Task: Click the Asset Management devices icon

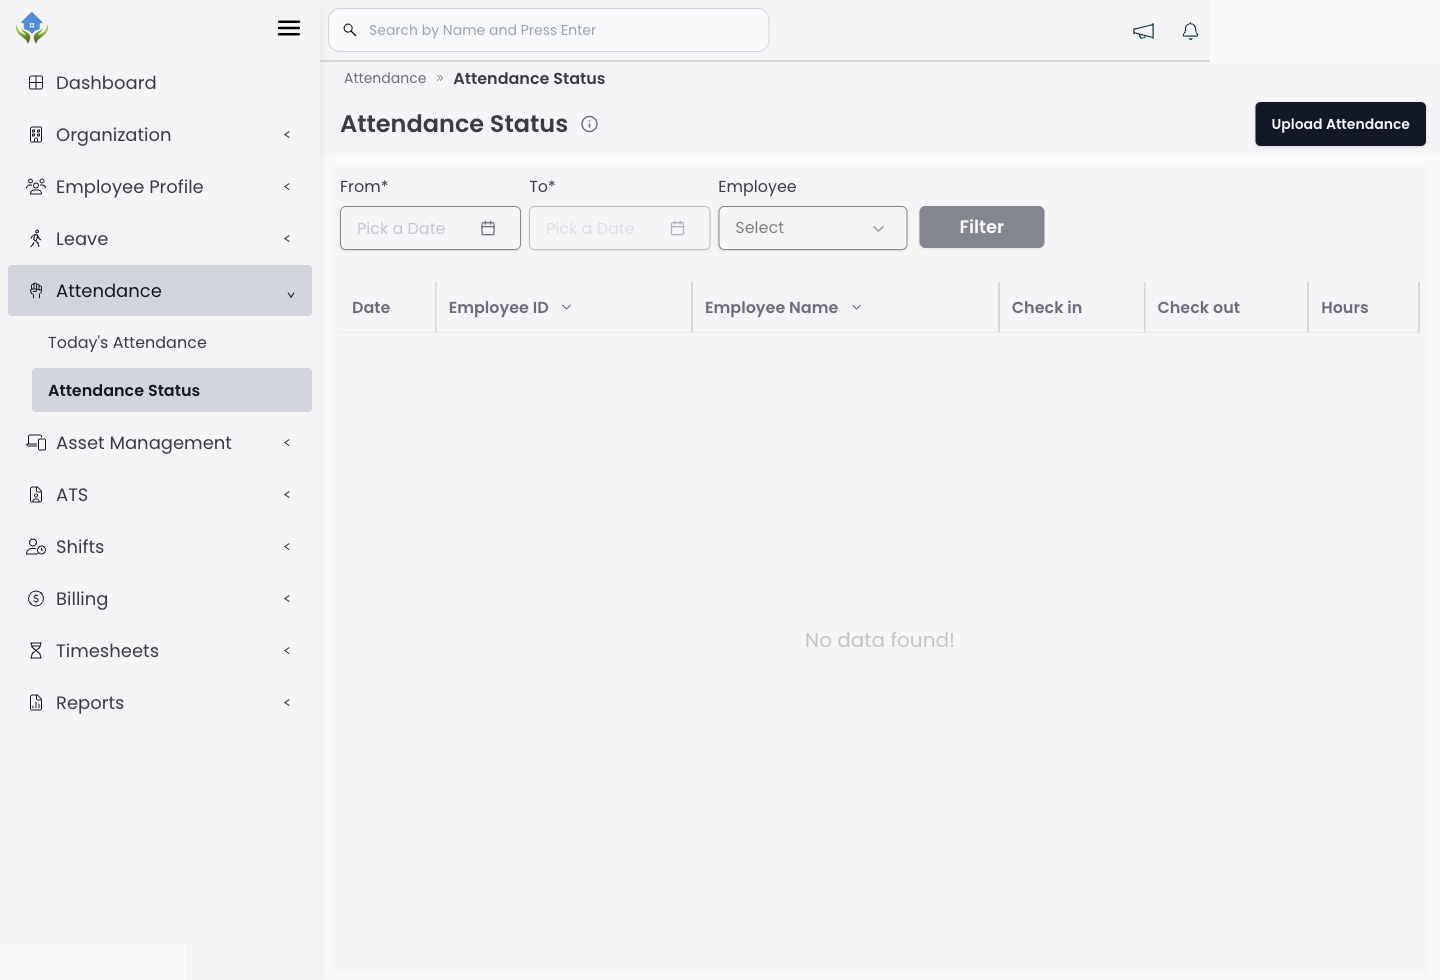Action: point(36,442)
